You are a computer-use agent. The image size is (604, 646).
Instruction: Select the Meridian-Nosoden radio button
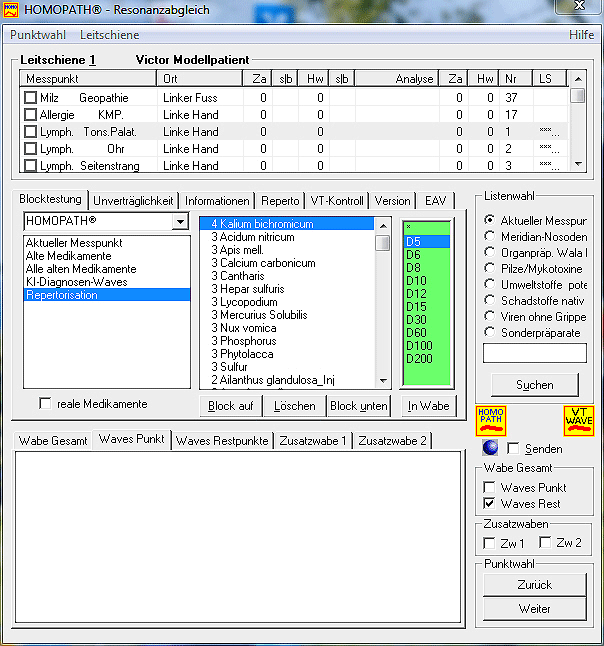pyautogui.click(x=489, y=236)
